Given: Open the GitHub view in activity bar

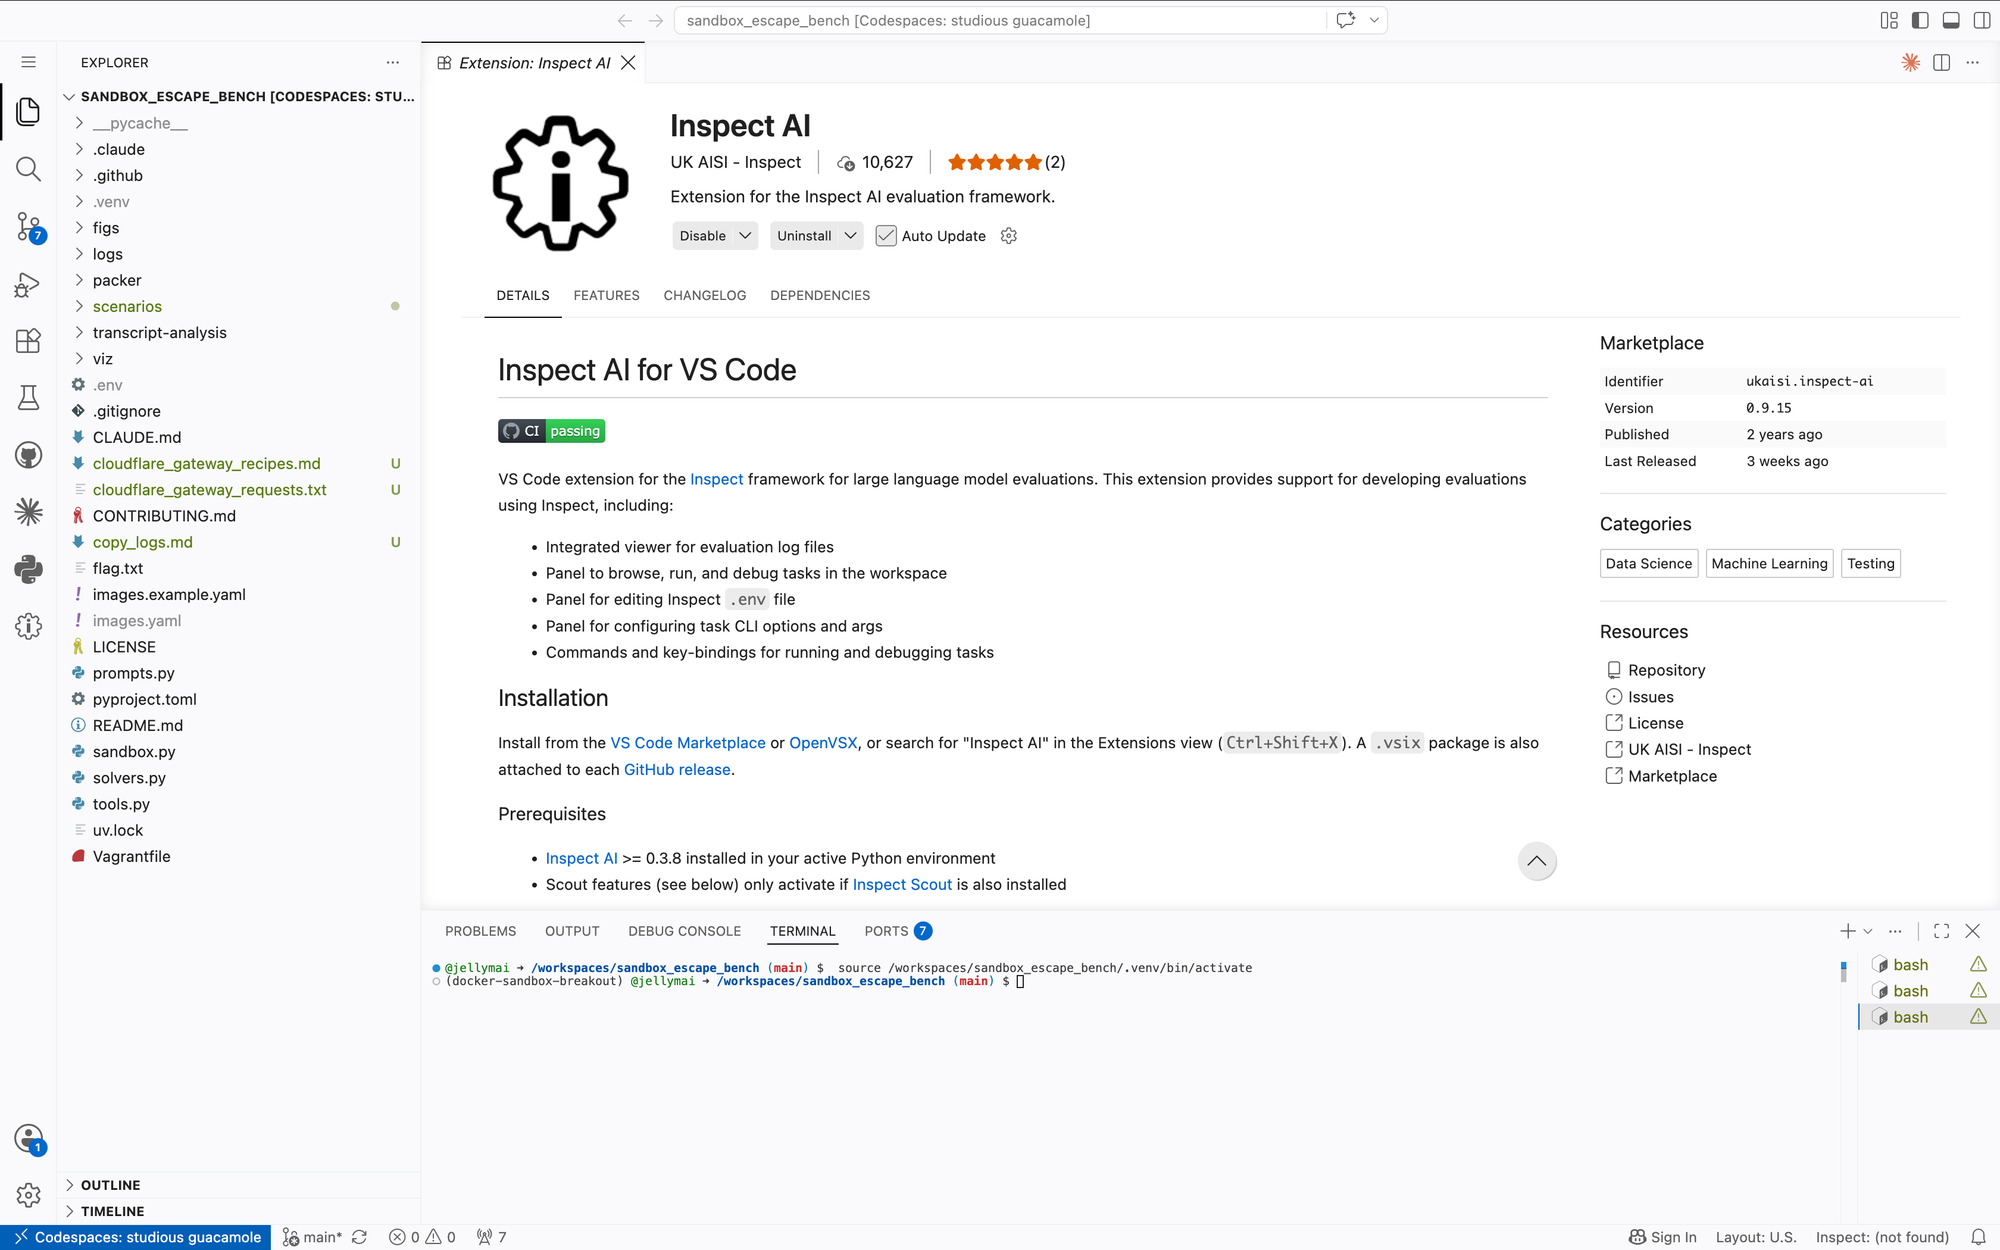Looking at the screenshot, I should pos(28,456).
